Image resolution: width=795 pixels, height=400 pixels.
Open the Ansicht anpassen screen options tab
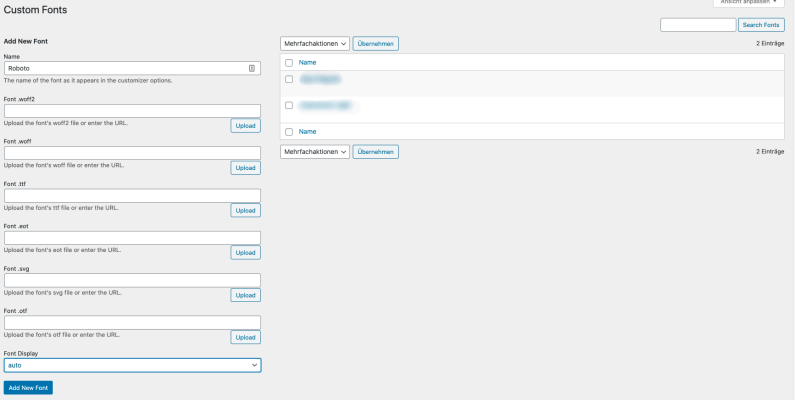[x=748, y=3]
